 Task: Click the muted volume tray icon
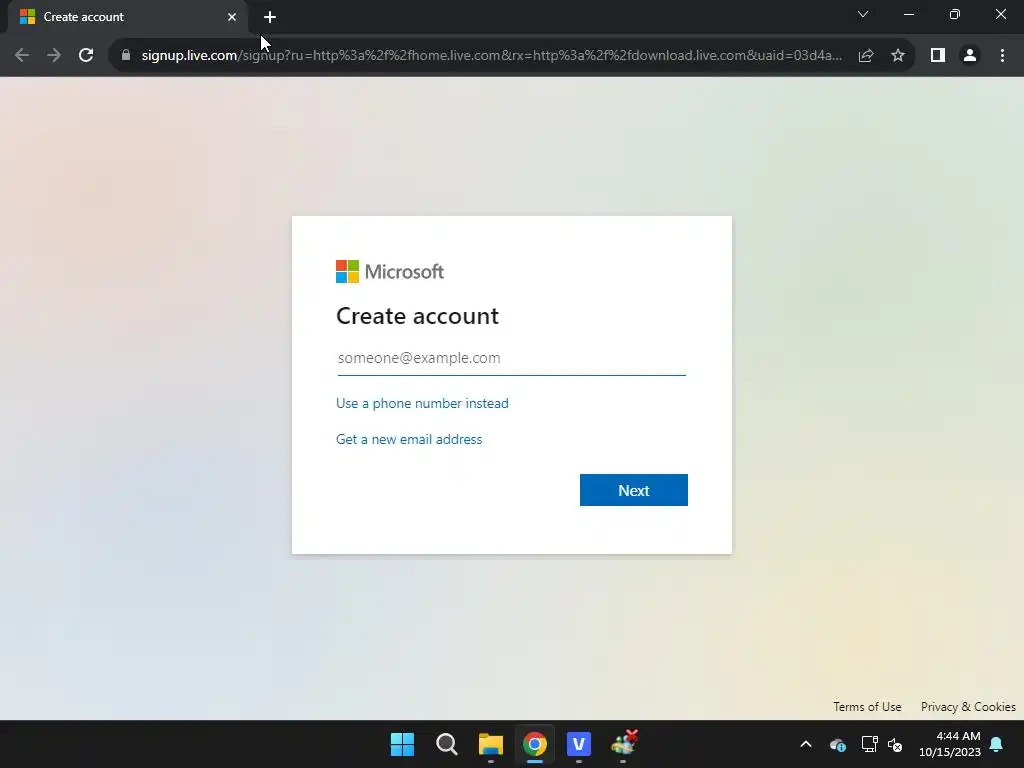pos(895,744)
